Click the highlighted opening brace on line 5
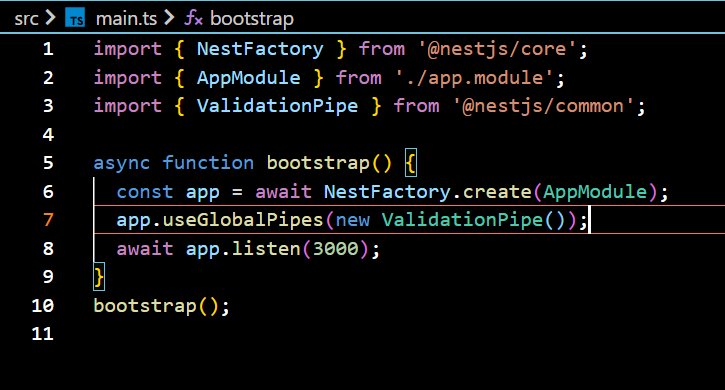The image size is (725, 390). tap(411, 163)
